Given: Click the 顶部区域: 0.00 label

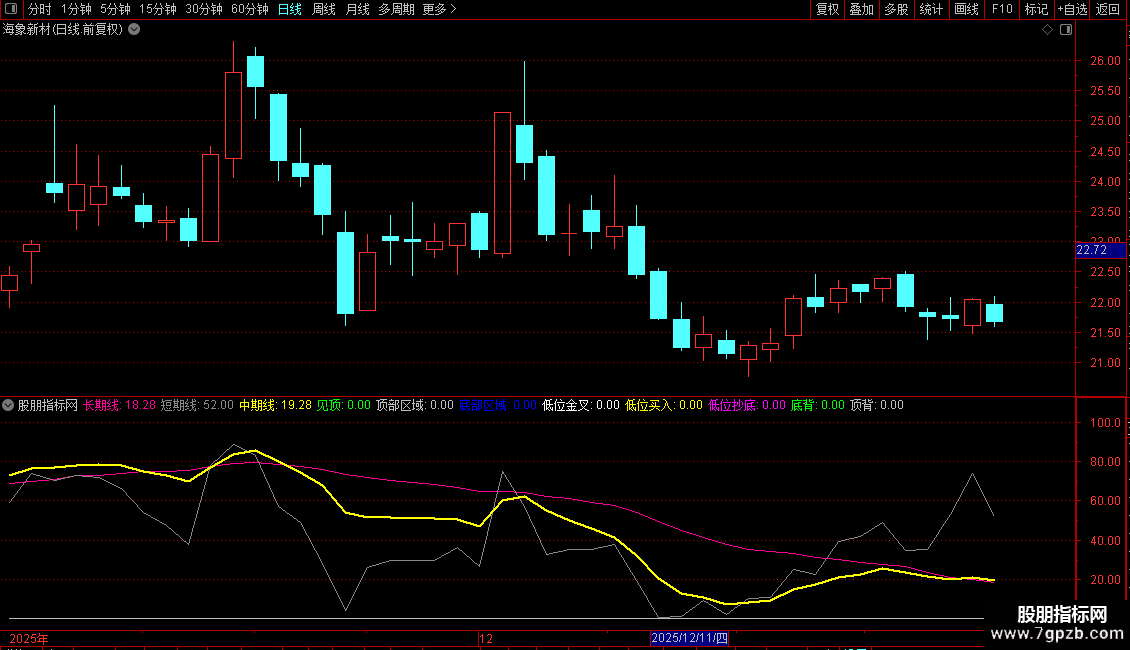Looking at the screenshot, I should (414, 405).
